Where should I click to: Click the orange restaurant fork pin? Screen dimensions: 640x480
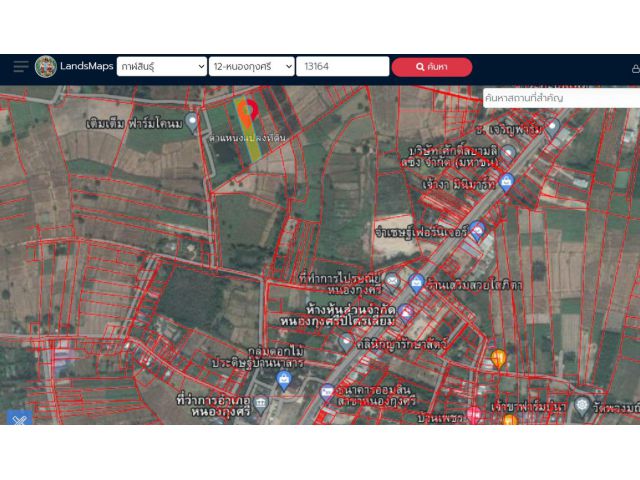pyautogui.click(x=498, y=359)
